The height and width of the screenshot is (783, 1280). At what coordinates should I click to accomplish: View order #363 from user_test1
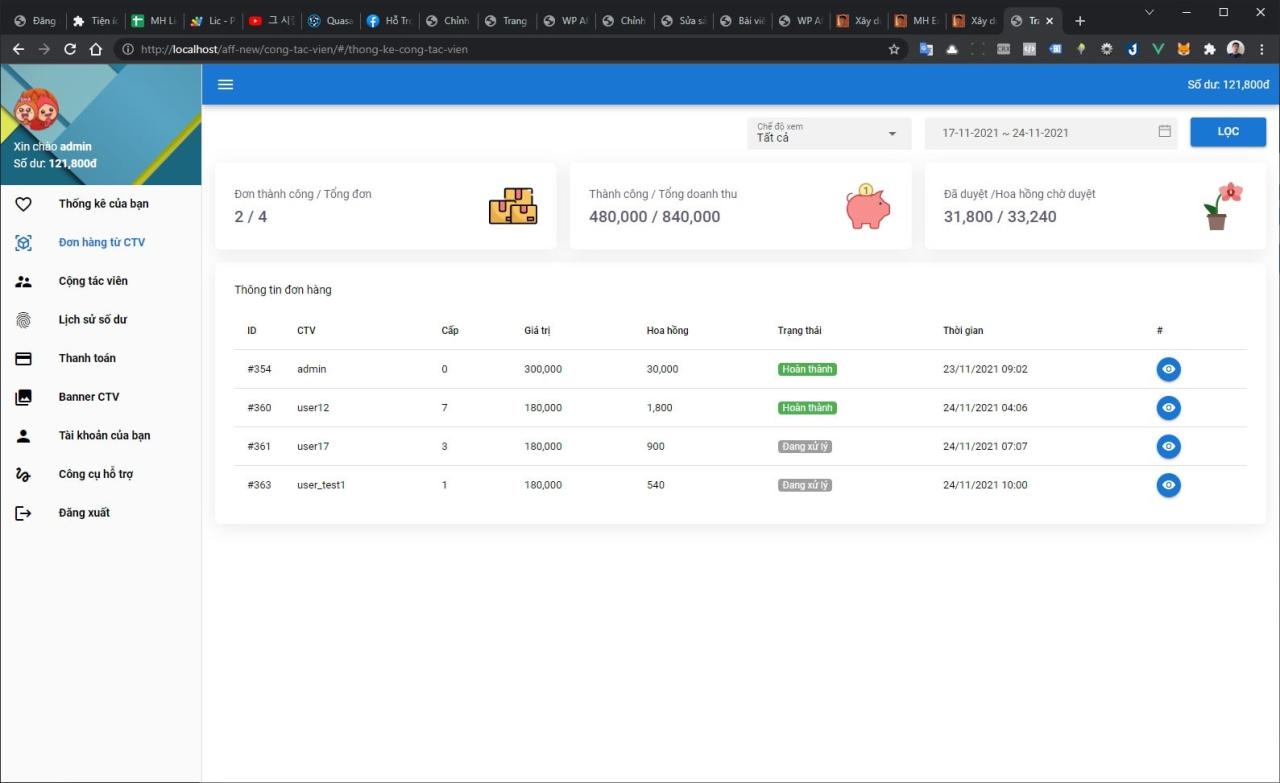pos(1168,485)
